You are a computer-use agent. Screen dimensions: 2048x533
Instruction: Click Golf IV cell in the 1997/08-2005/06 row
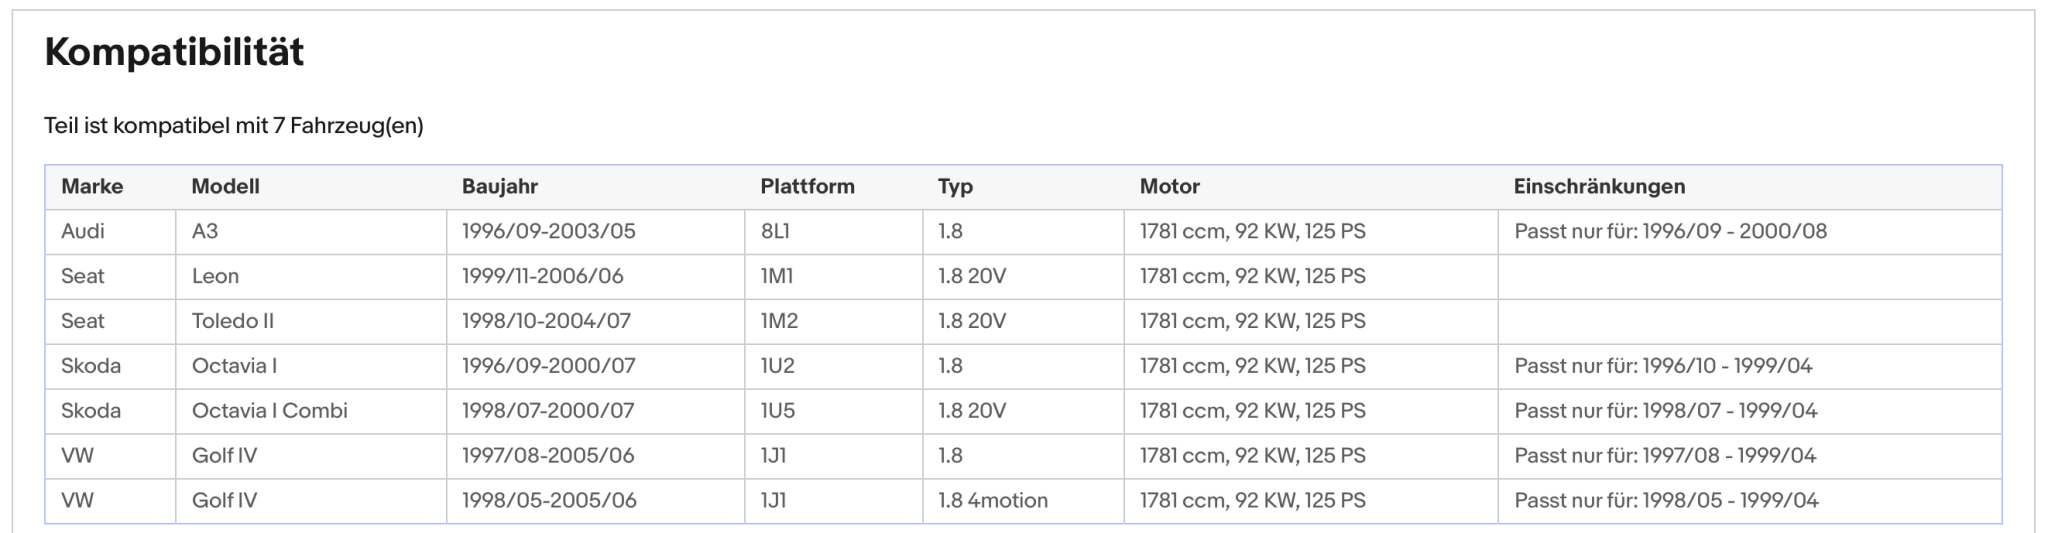tap(311, 457)
